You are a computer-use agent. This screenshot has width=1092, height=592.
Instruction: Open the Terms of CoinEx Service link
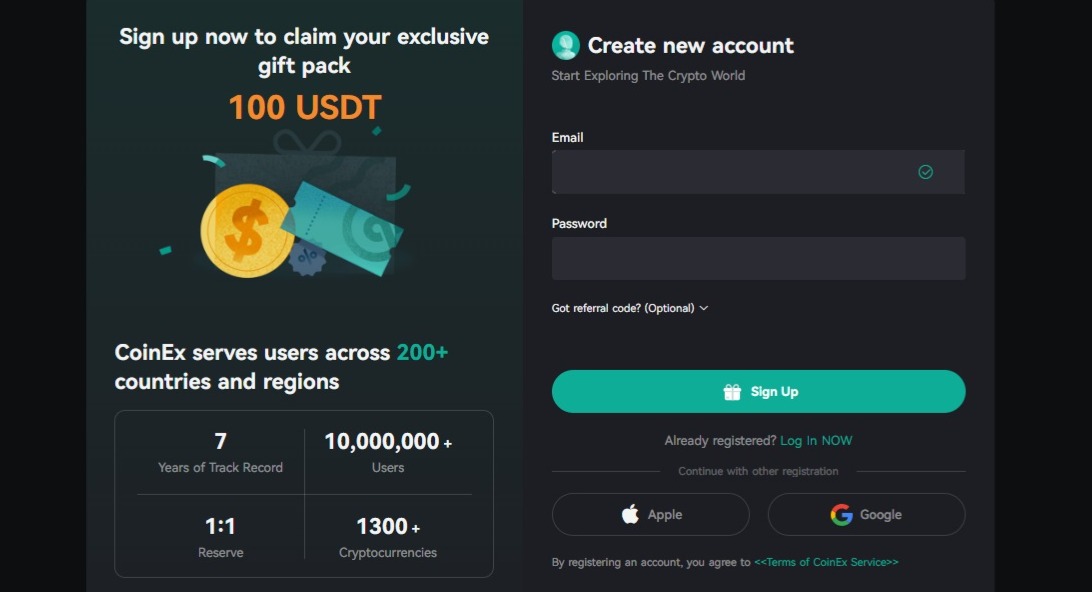826,562
